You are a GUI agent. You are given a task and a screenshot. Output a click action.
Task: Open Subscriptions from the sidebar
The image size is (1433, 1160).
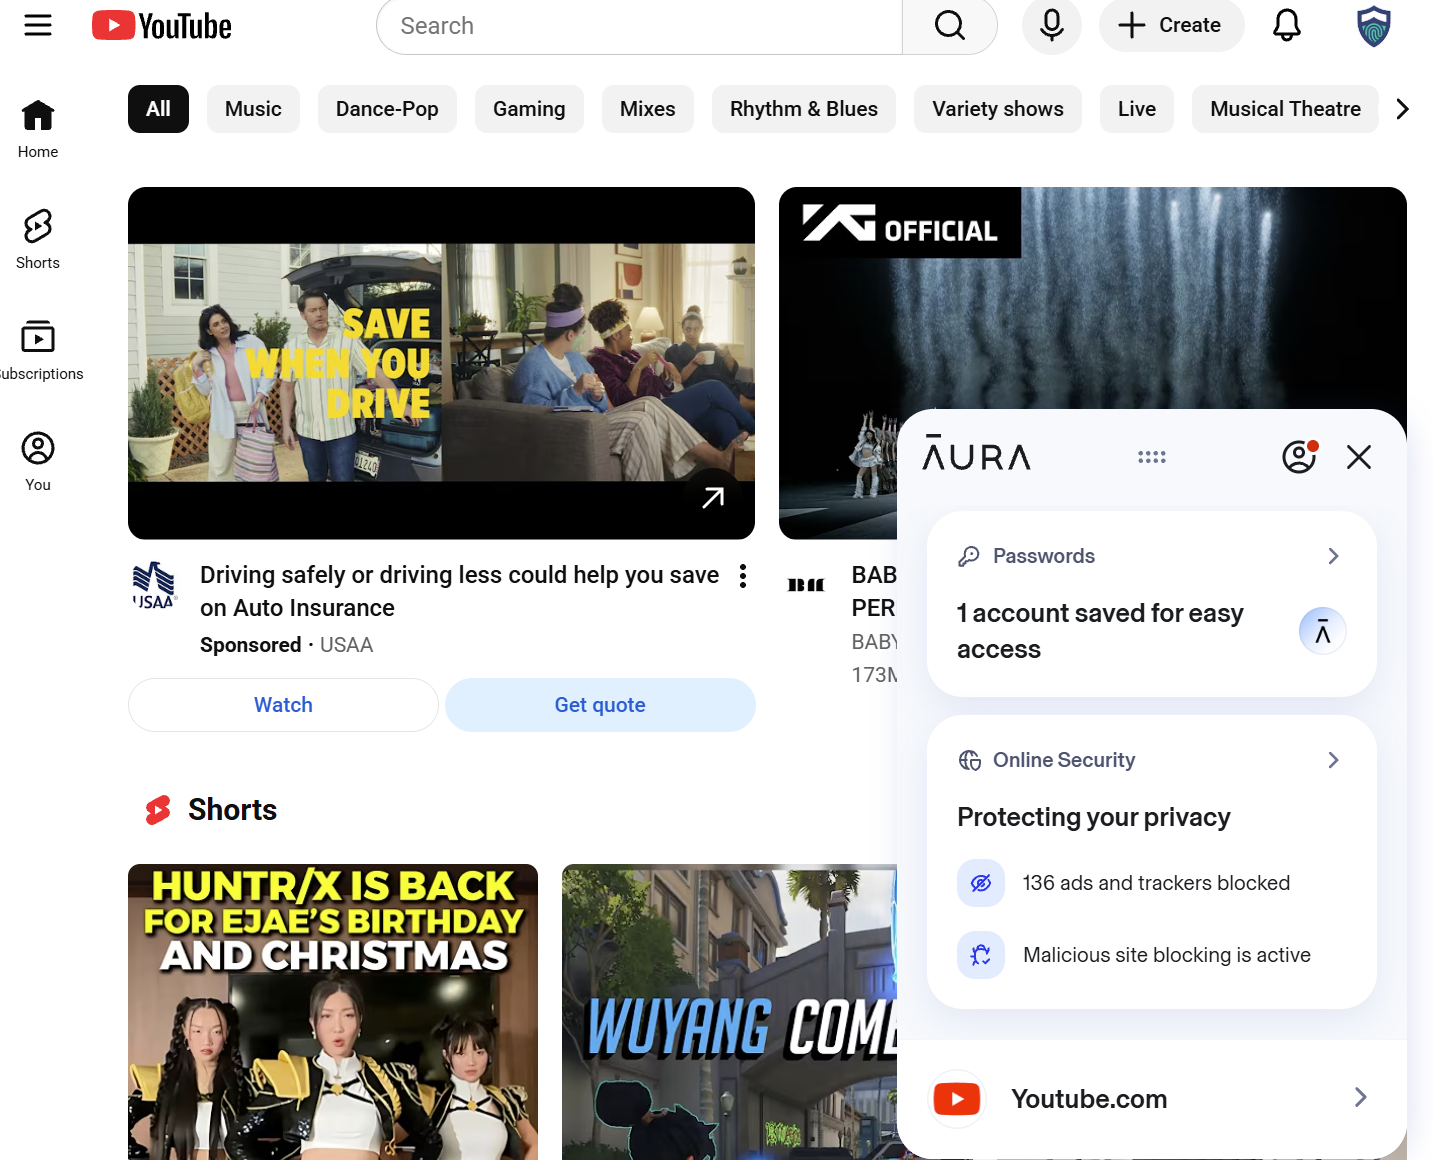37,349
